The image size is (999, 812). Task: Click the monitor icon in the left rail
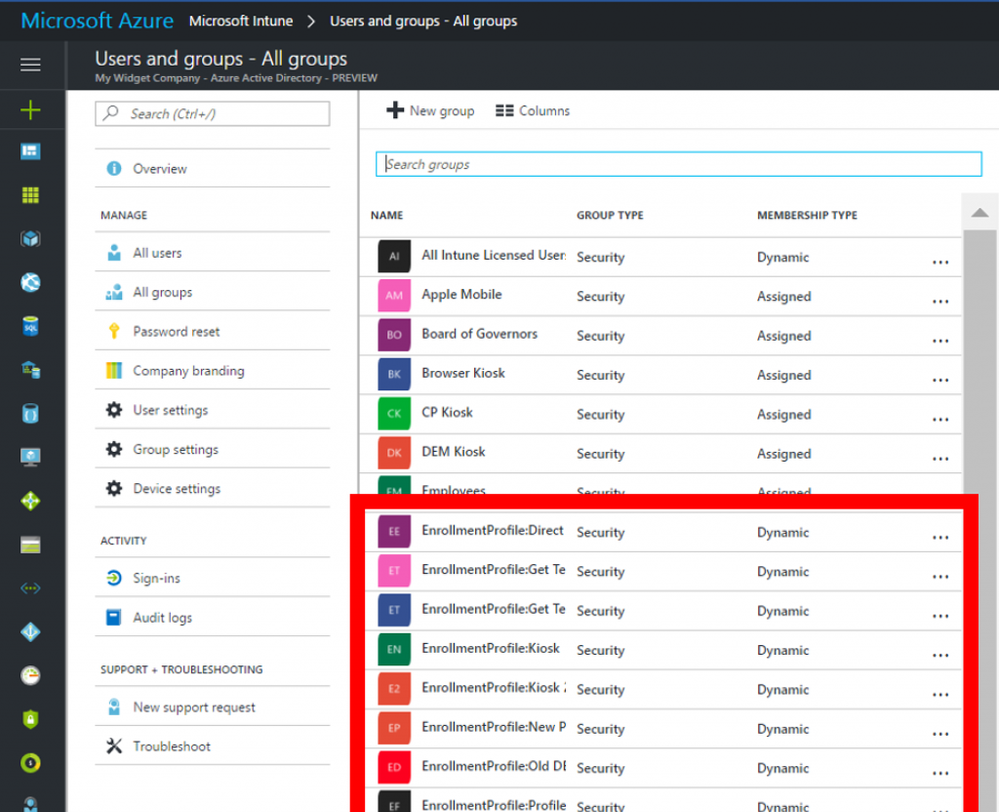coord(30,456)
